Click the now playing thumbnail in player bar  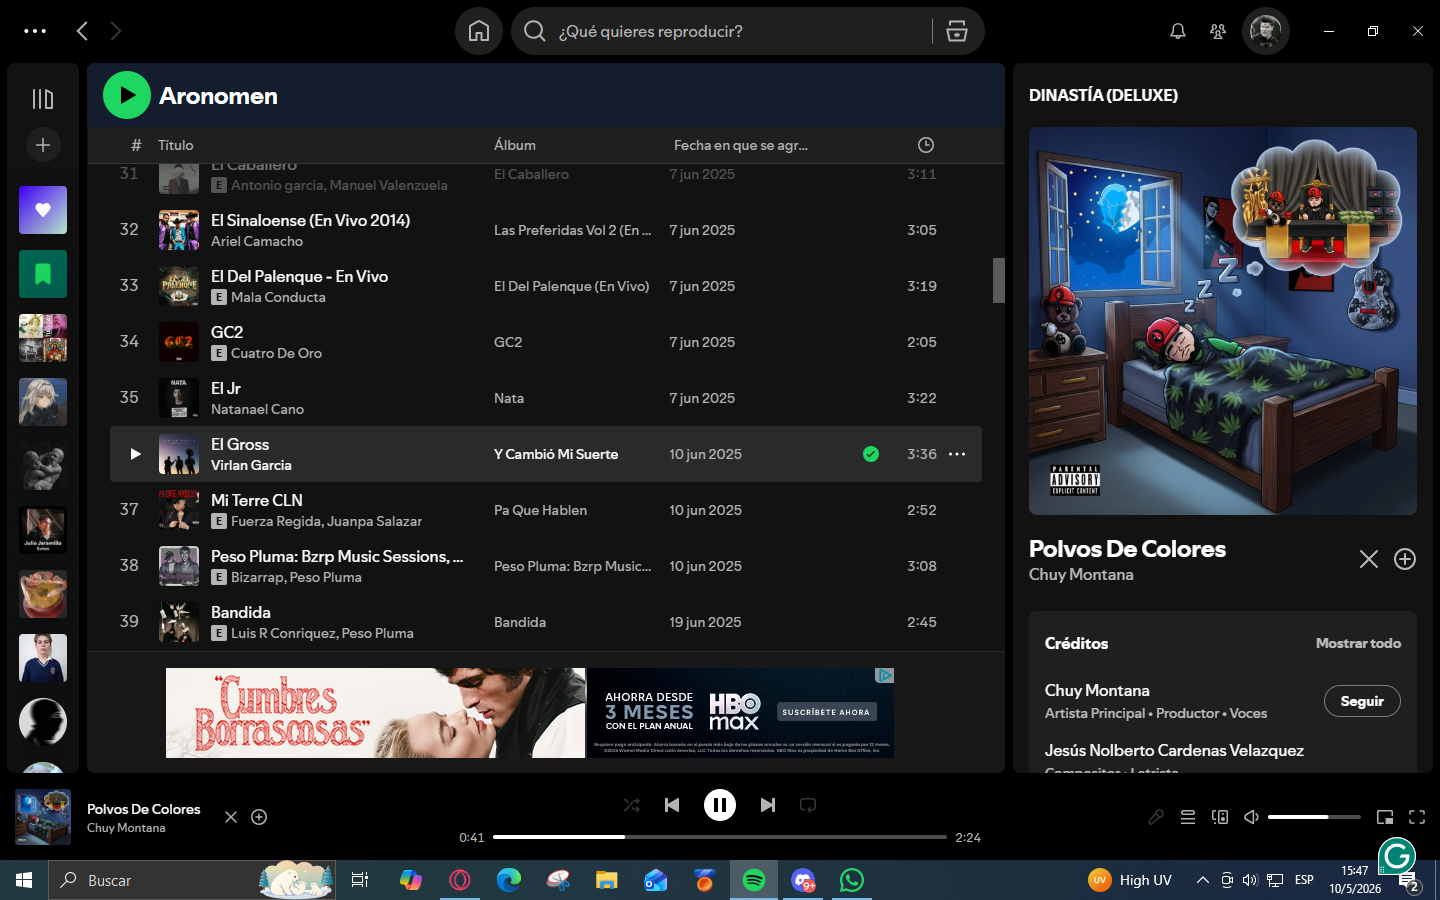coord(43,817)
